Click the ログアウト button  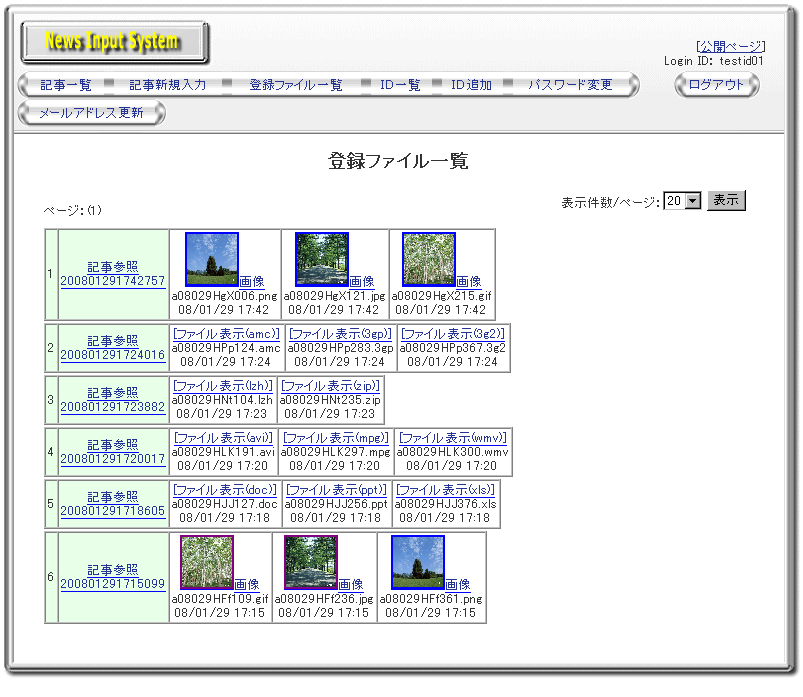click(717, 85)
